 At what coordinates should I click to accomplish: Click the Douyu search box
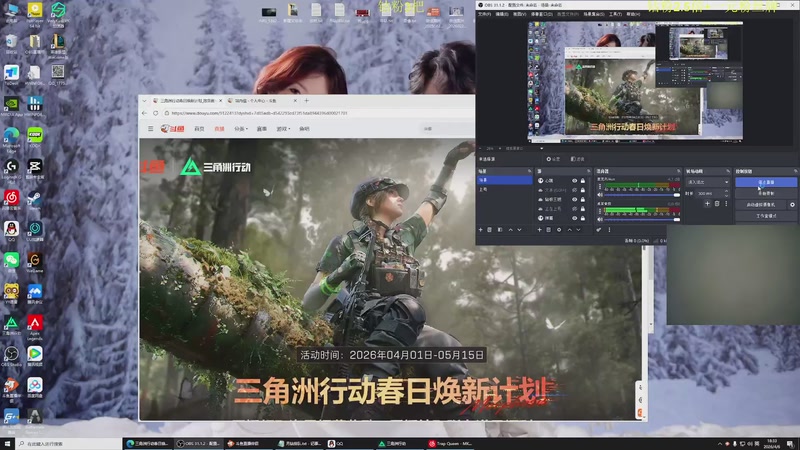[446, 129]
